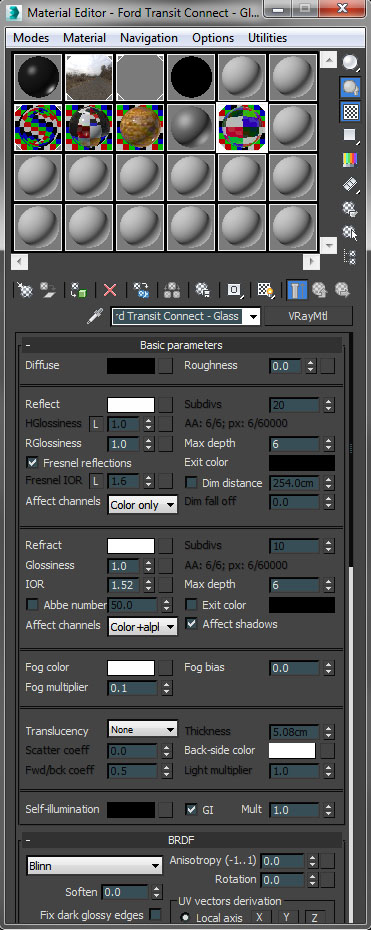This screenshot has height=930, width=371.
Task: Open reflection Affect channels Color only dropdown
Action: coord(143,505)
